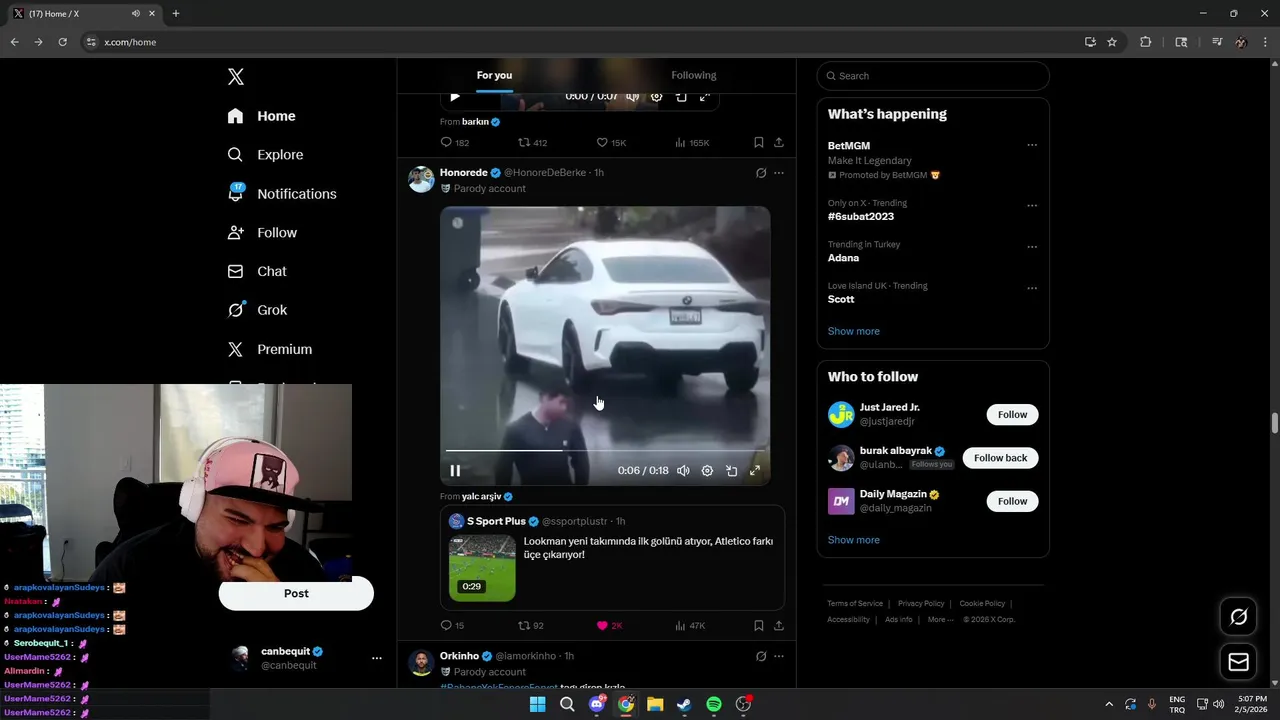
Task: Open Explore in the left navigation
Action: point(265,155)
